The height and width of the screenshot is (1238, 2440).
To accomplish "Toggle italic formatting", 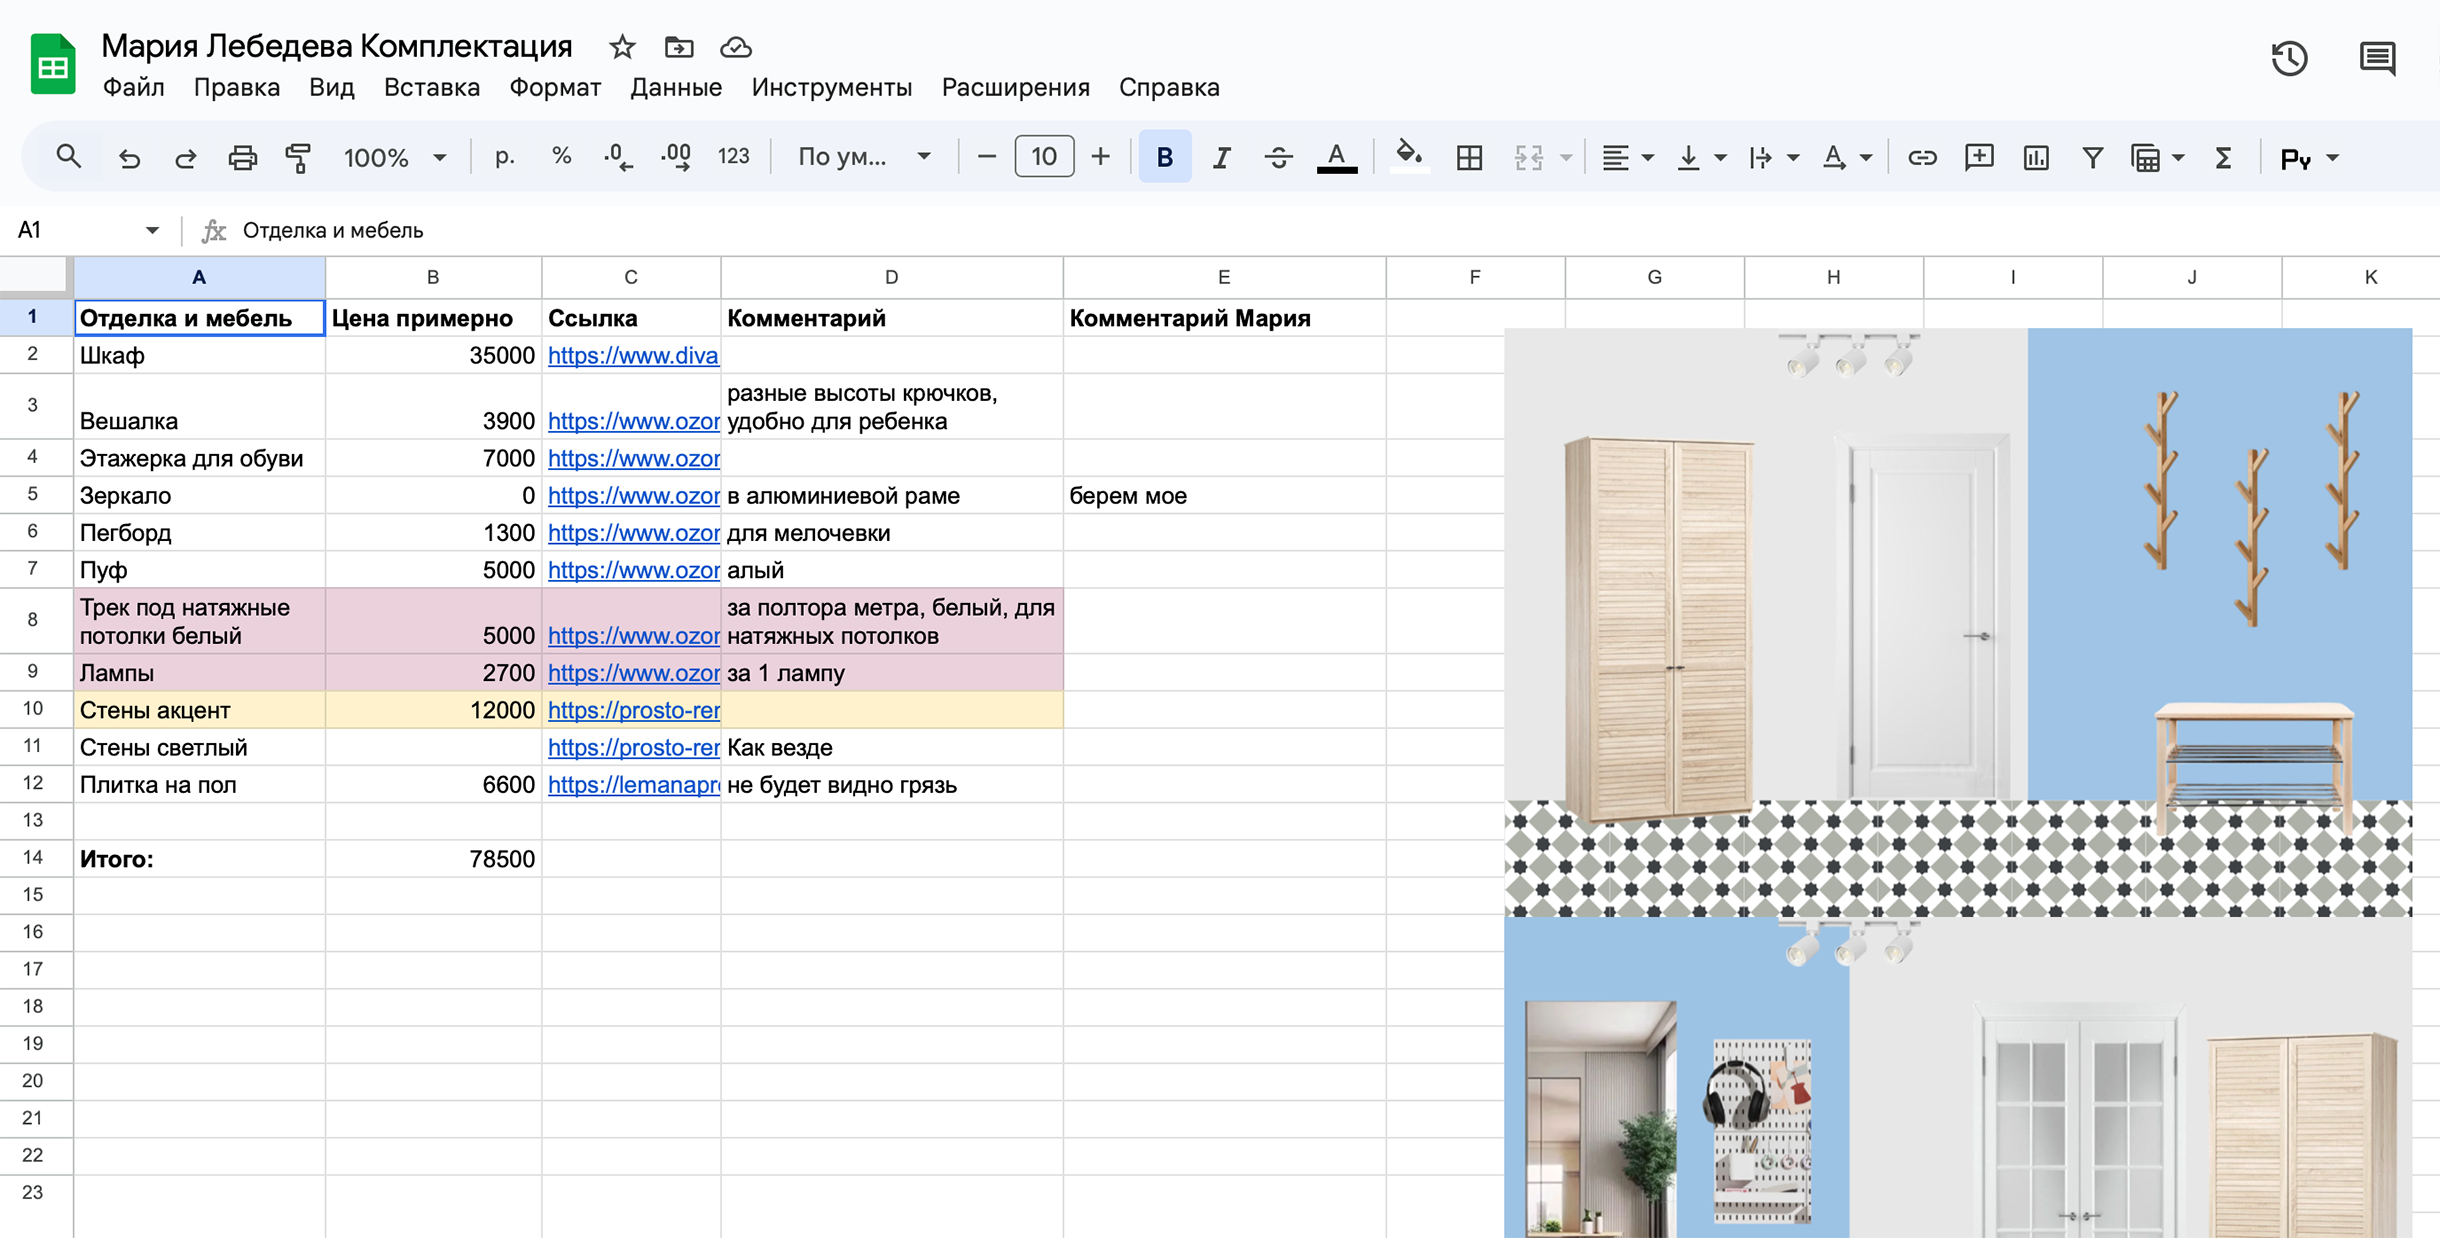I will click(x=1221, y=157).
